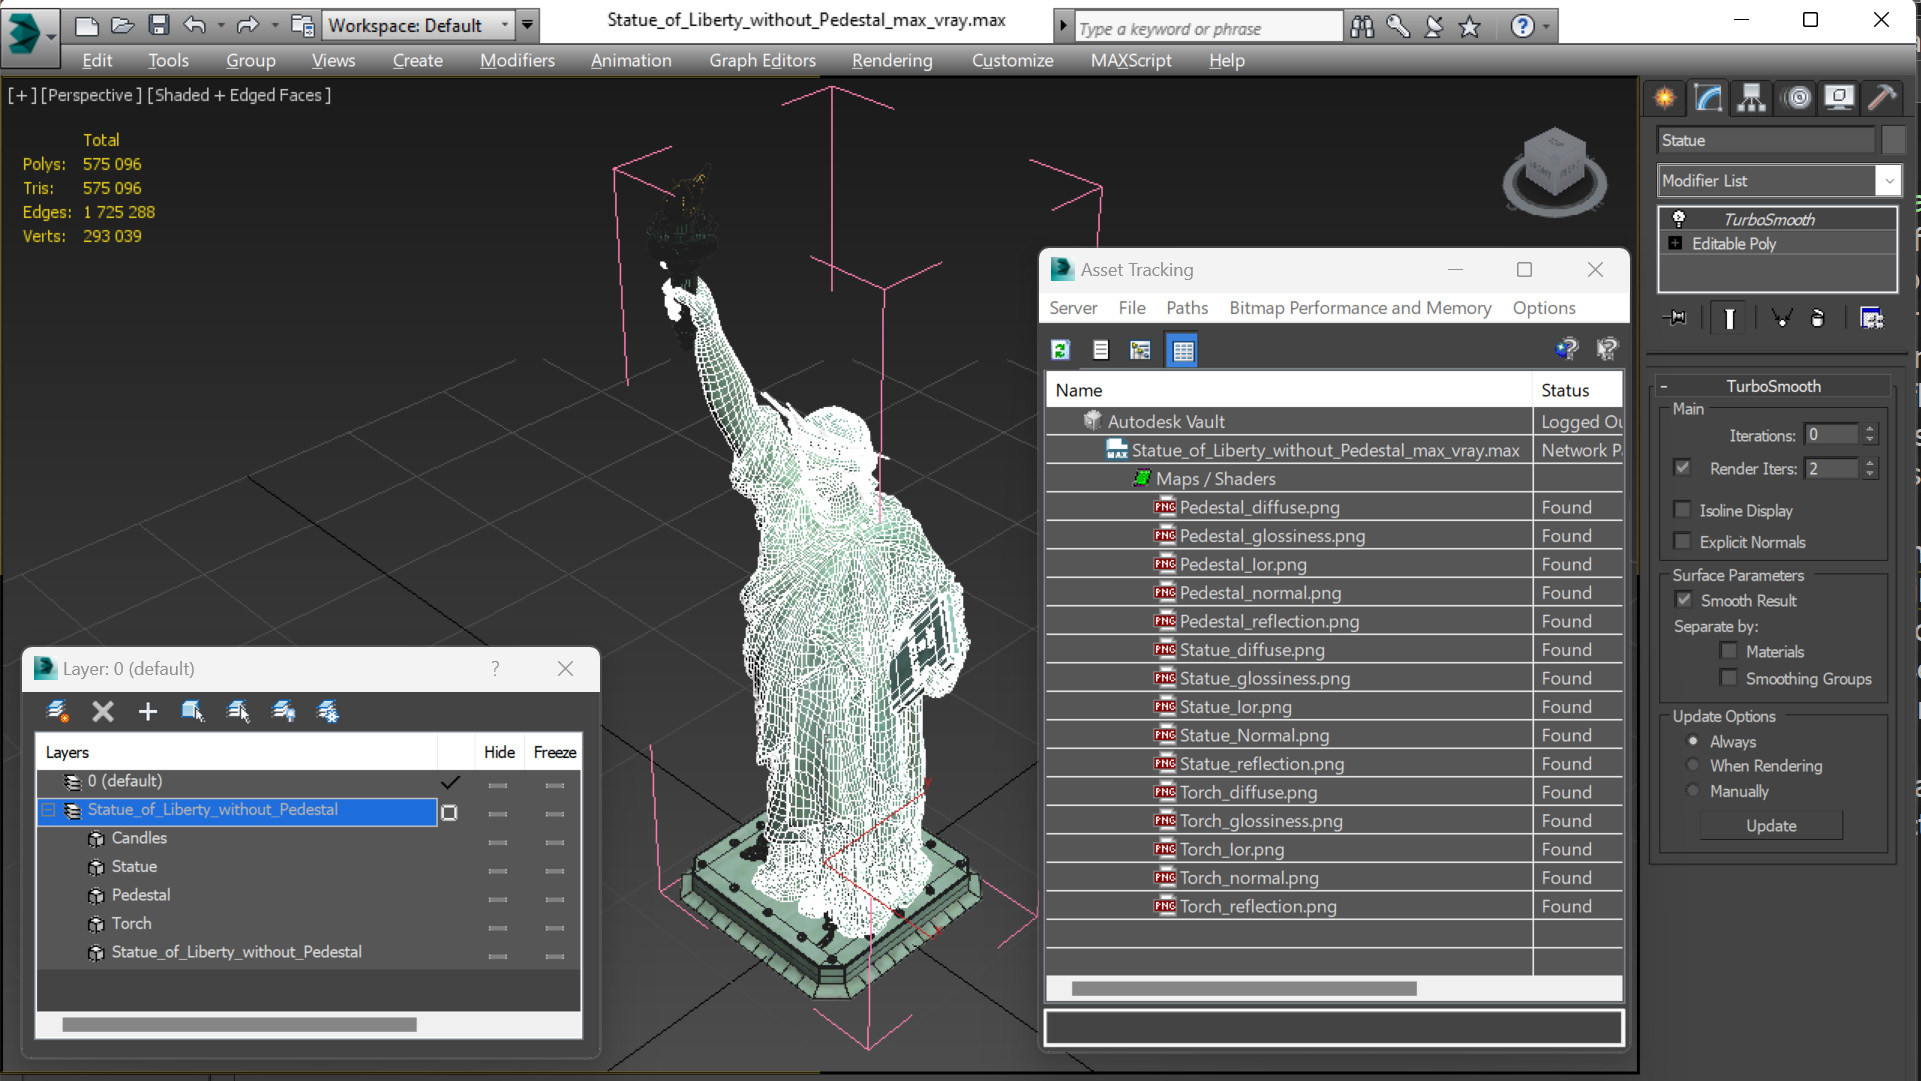1921x1081 pixels.
Task: Click the Name column header in Asset Tracking
Action: [x=1289, y=390]
